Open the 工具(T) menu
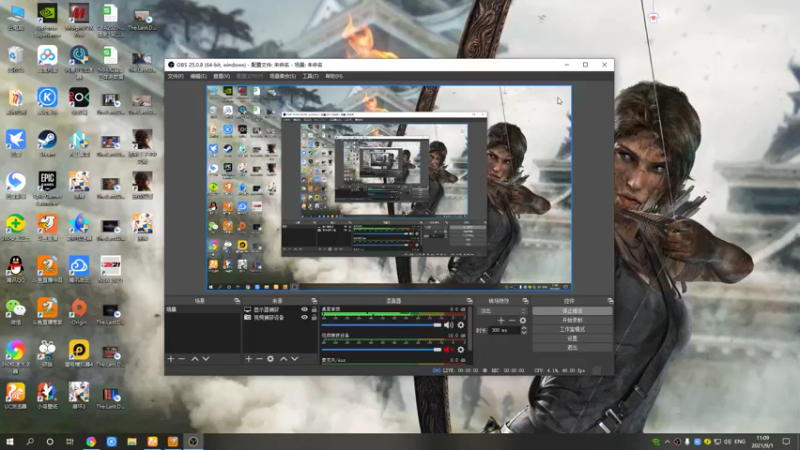 (310, 76)
